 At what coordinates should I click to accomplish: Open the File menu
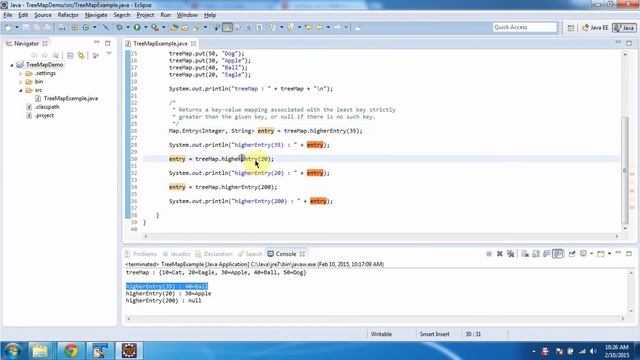click(x=8, y=15)
